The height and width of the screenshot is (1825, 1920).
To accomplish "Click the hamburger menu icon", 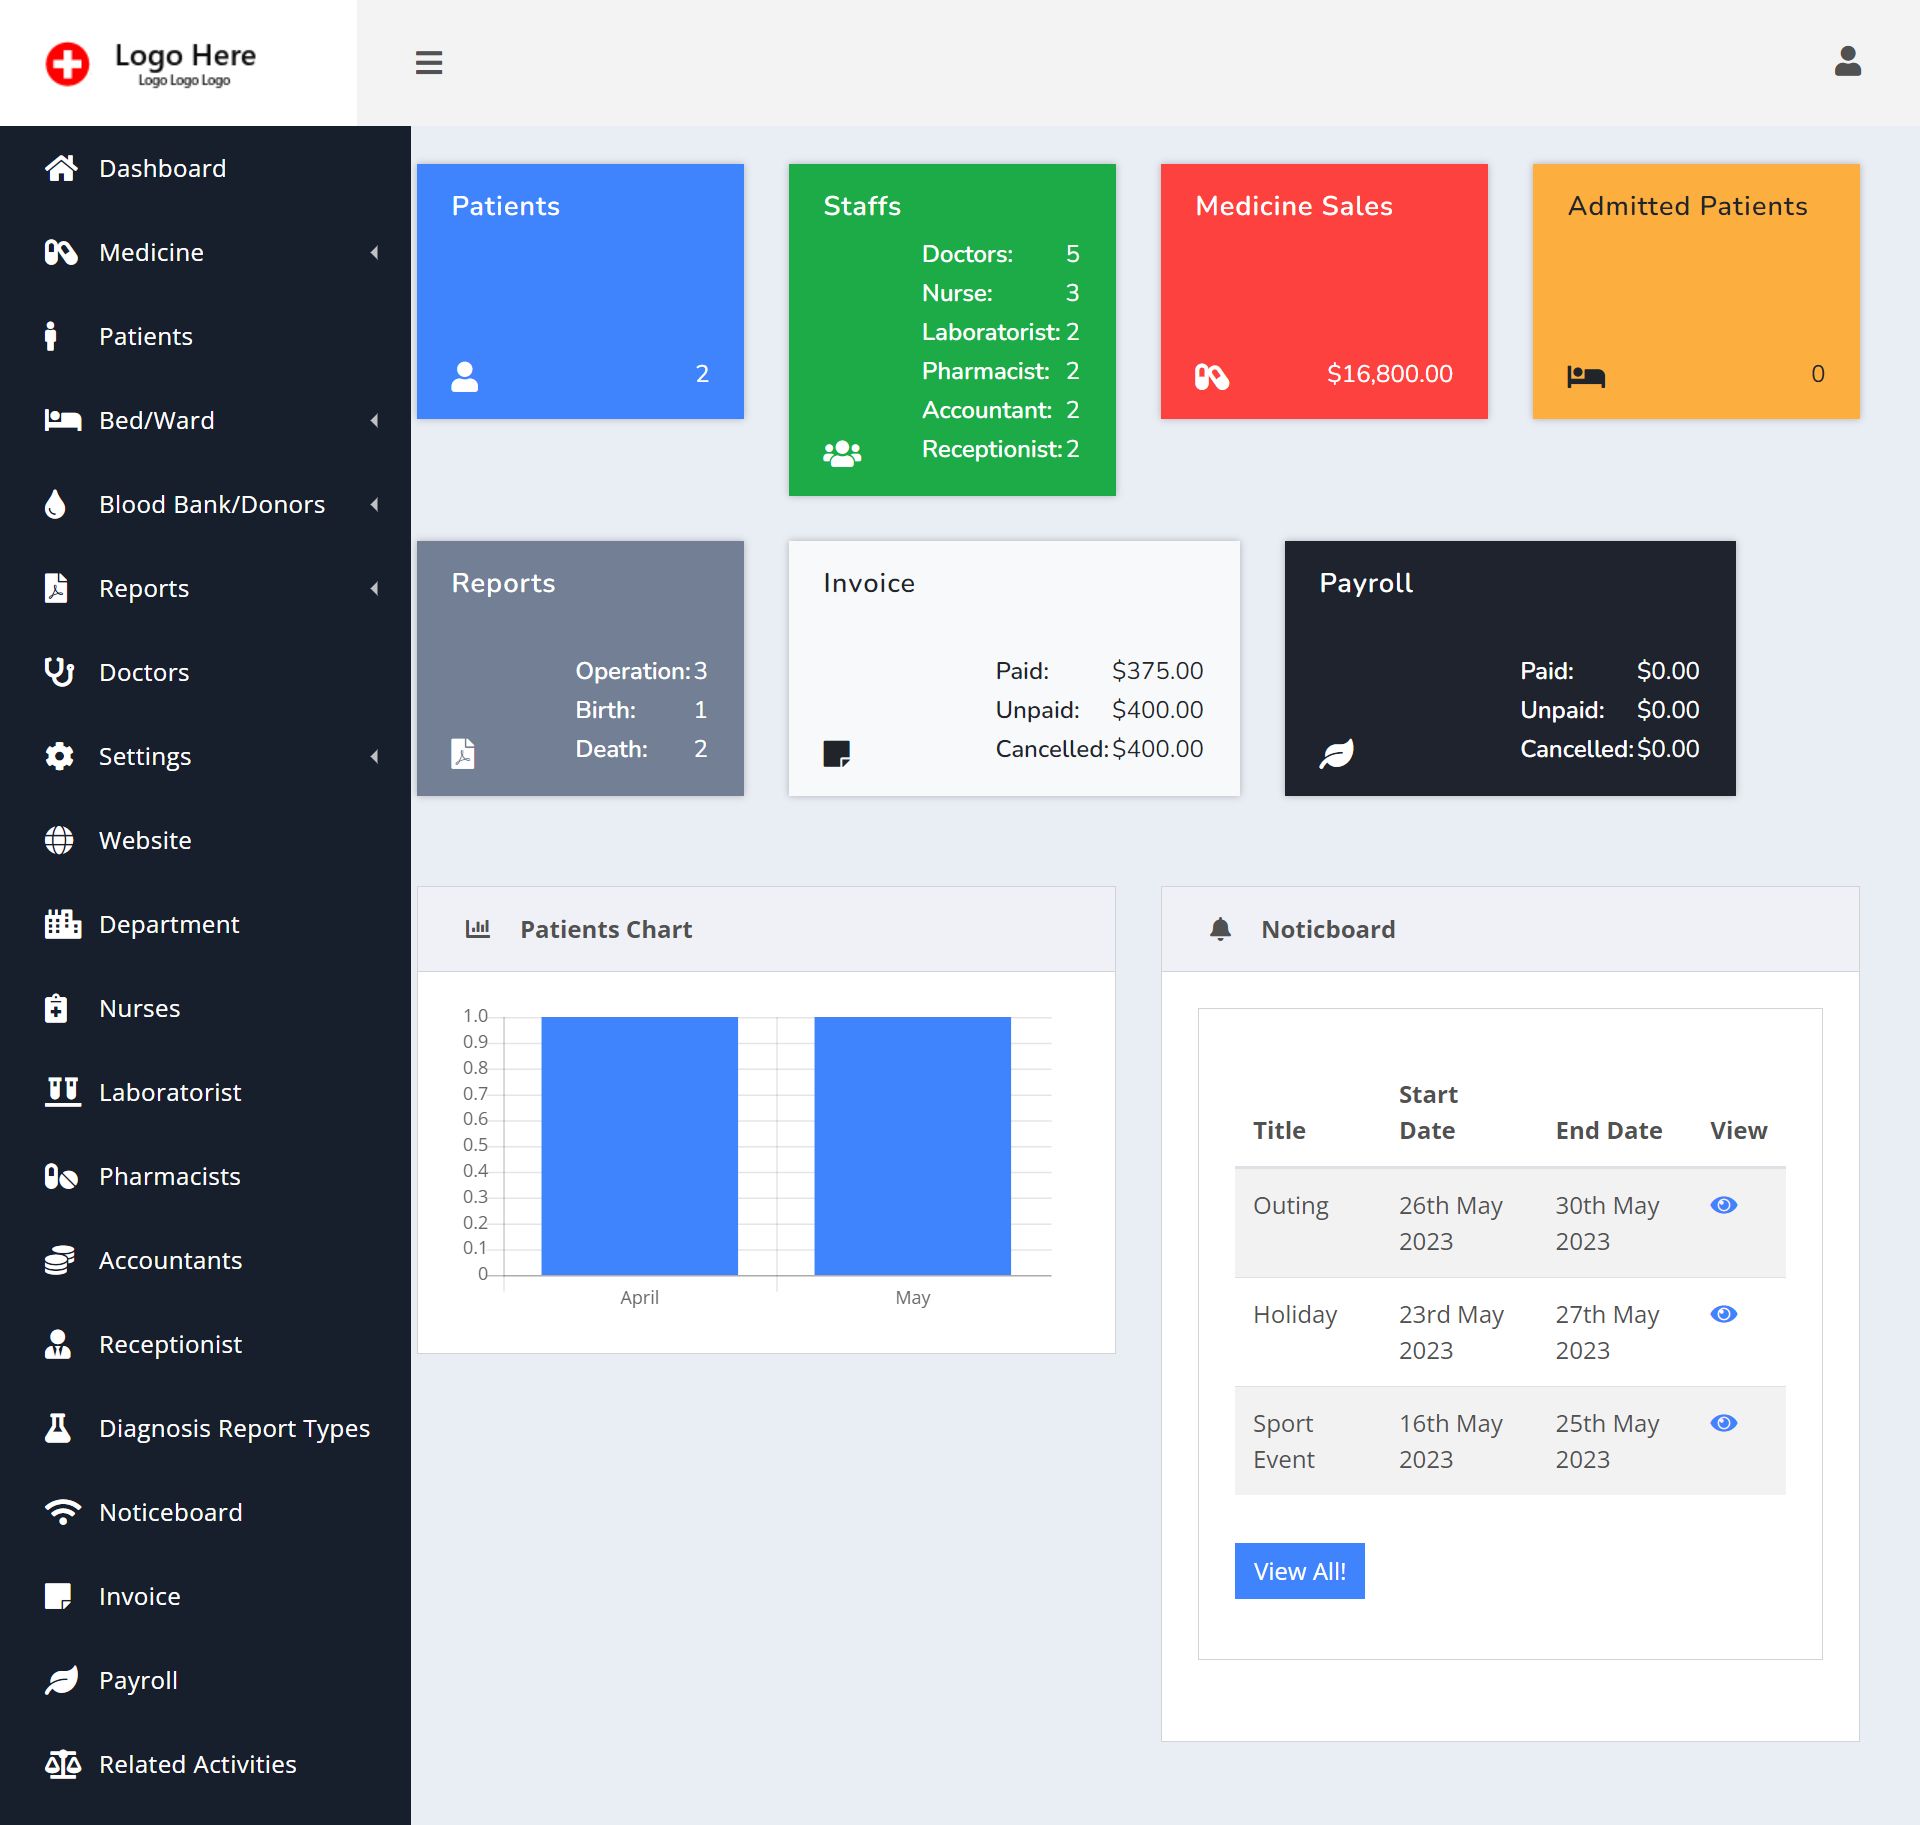I will 429,62.
